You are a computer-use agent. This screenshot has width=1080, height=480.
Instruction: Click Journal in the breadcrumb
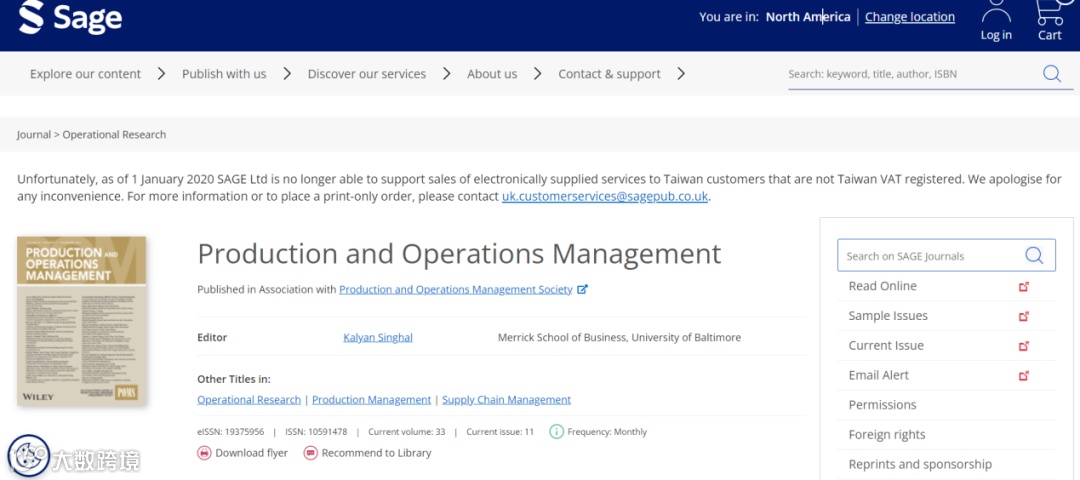click(x=34, y=134)
